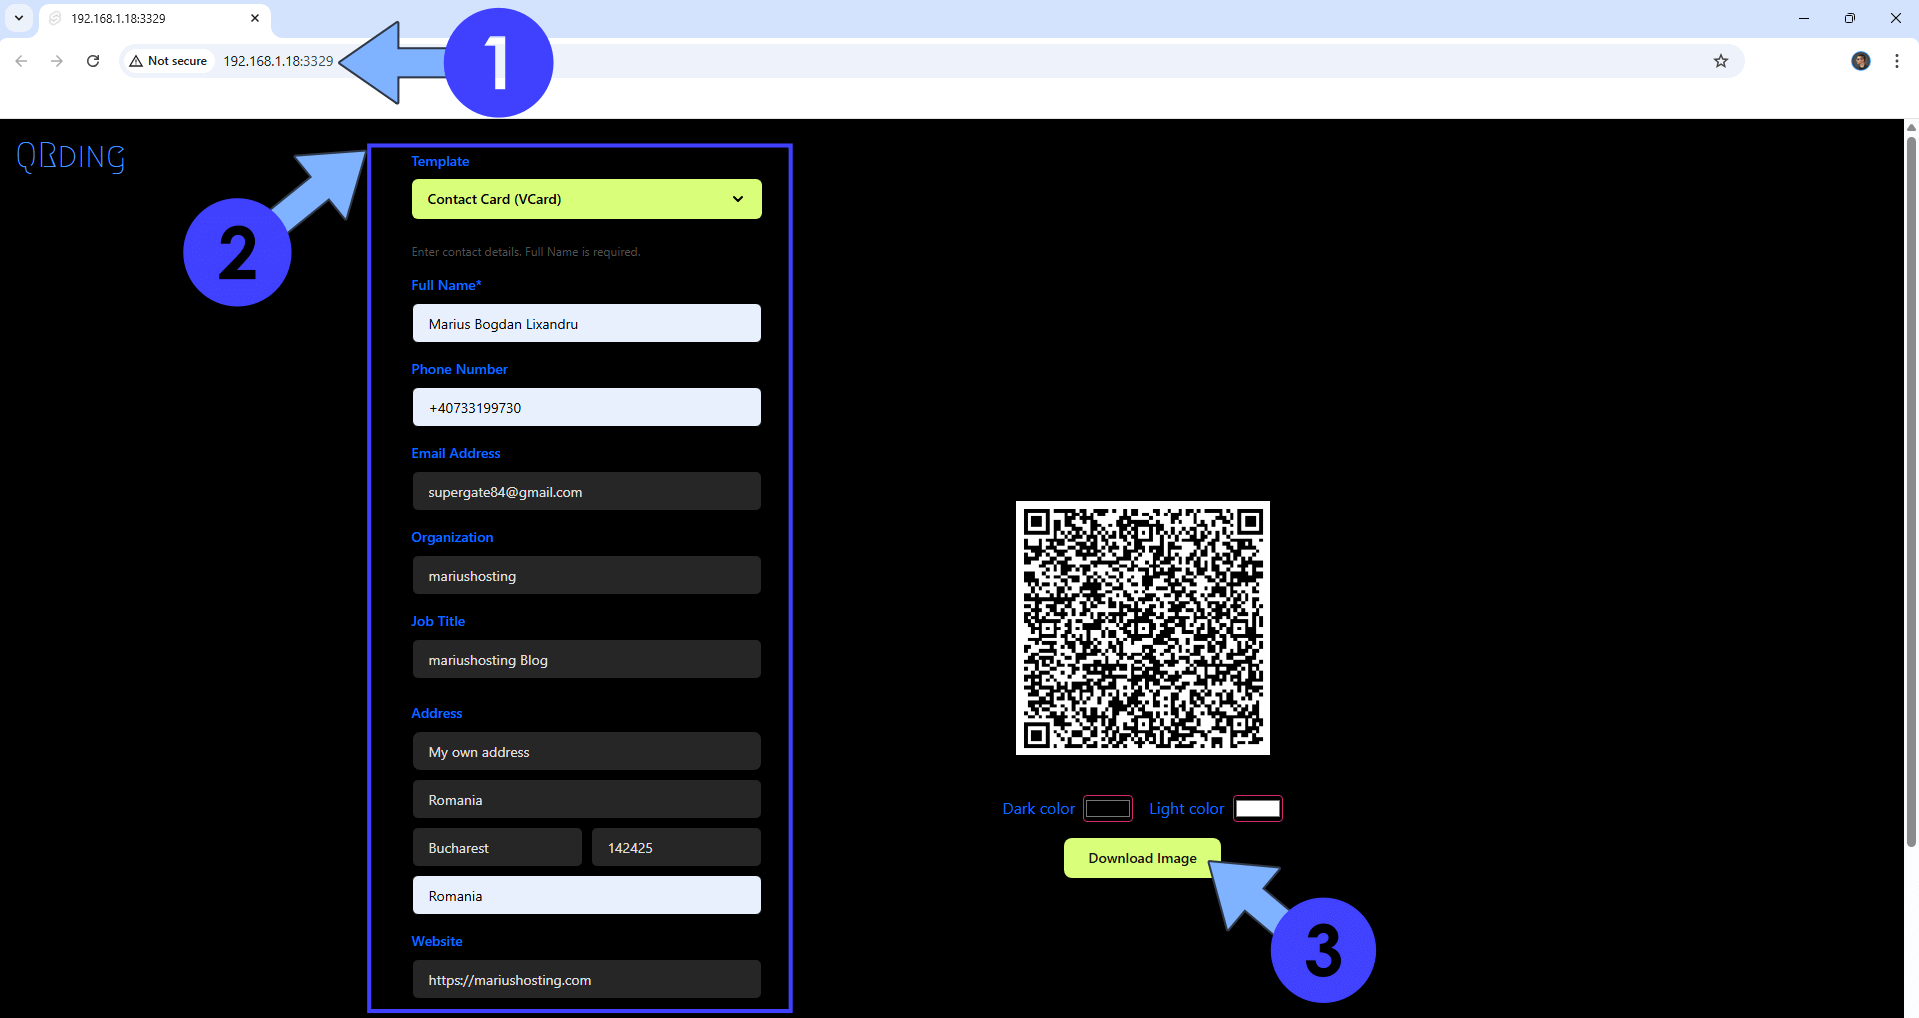Click the browser back arrow
Image resolution: width=1919 pixels, height=1018 pixels.
pos(21,61)
